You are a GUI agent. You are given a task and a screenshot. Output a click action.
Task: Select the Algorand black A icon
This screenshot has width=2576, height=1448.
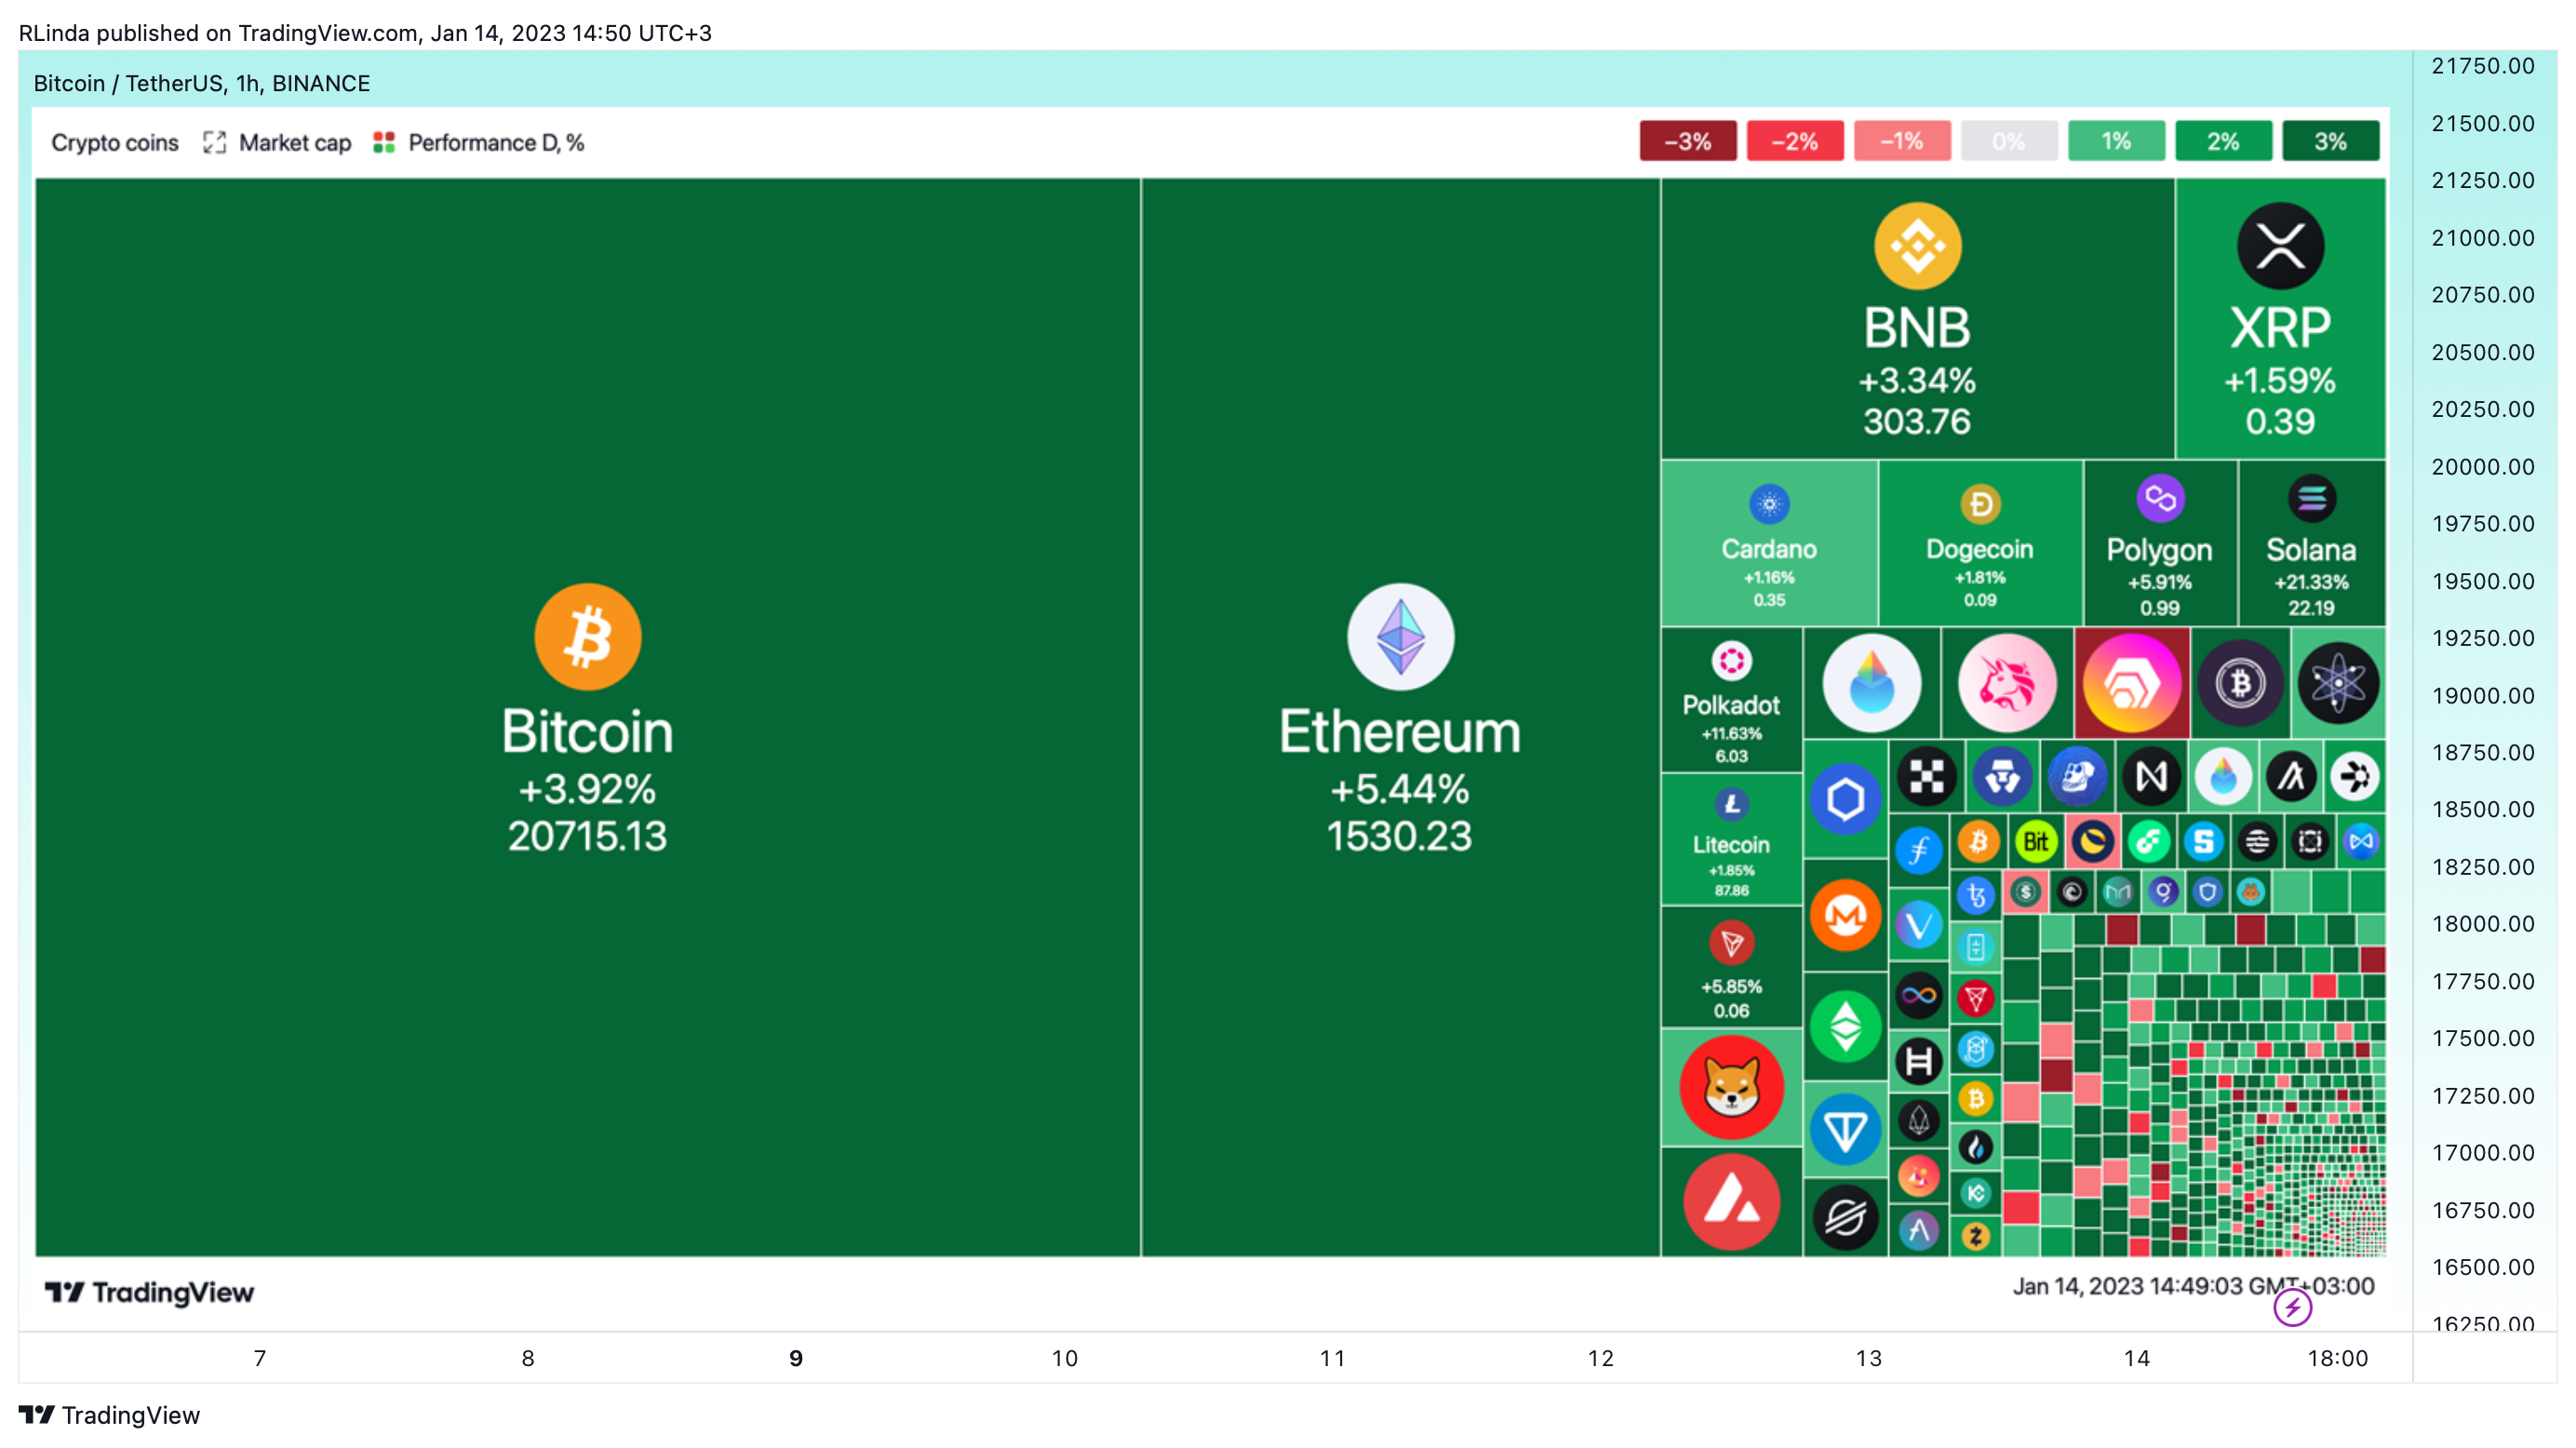click(2291, 776)
